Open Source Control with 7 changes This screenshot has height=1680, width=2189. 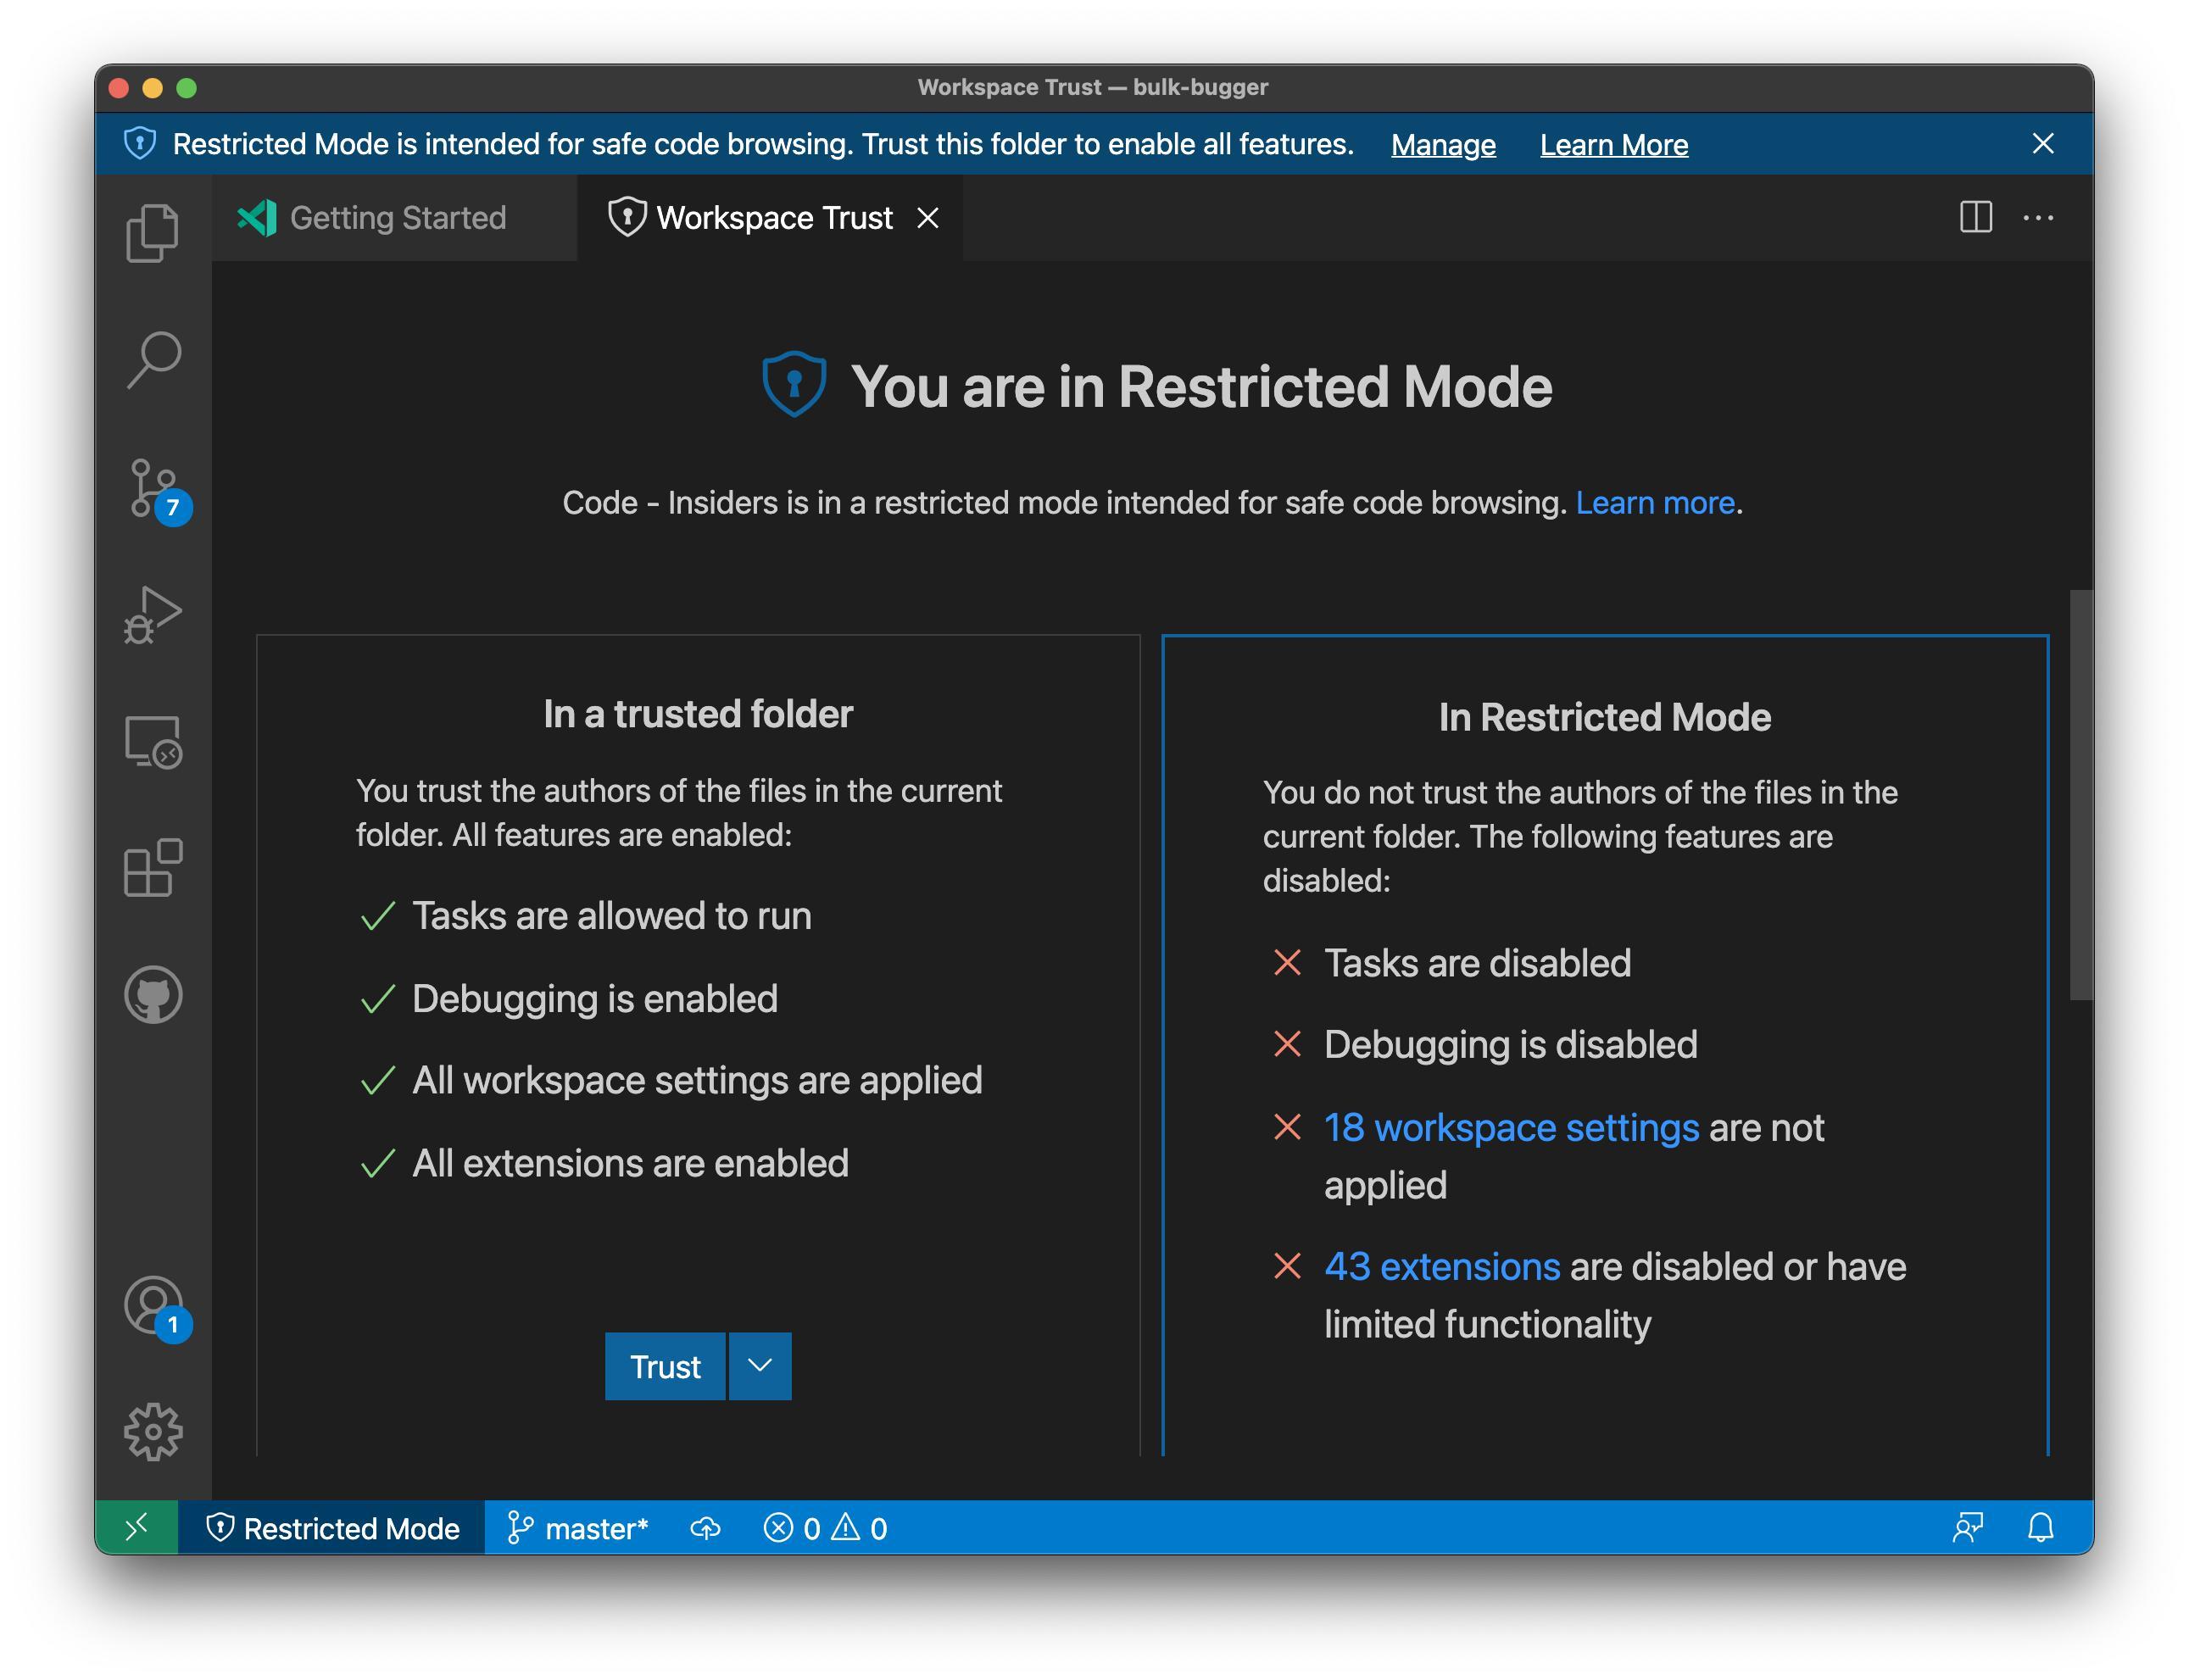tap(156, 489)
